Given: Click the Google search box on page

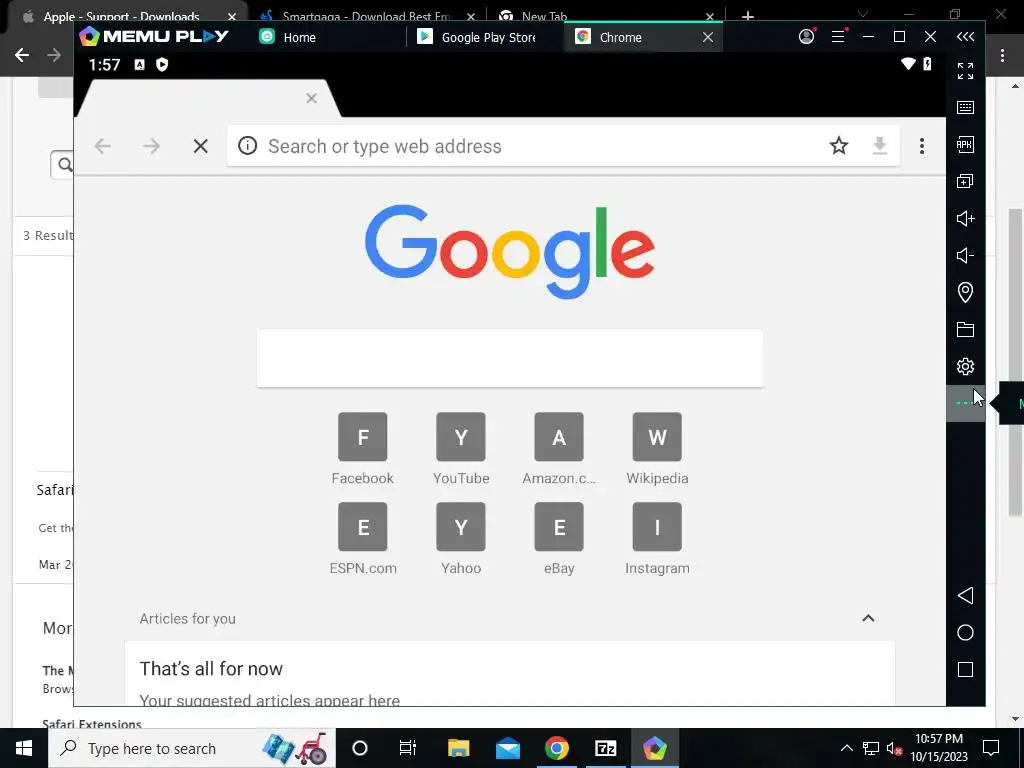Looking at the screenshot, I should click(510, 358).
